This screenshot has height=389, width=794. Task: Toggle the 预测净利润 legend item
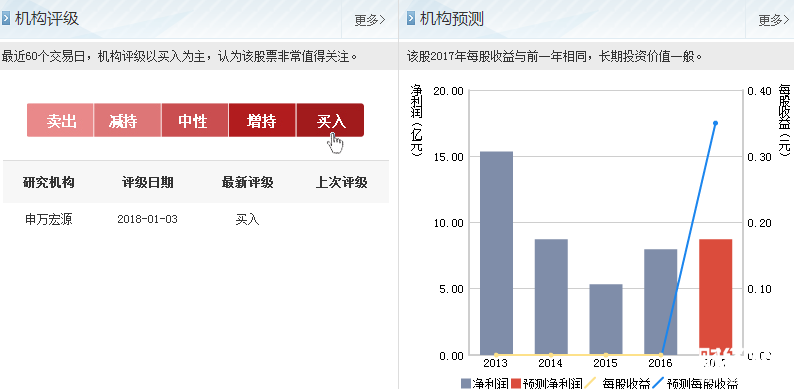[x=547, y=383]
